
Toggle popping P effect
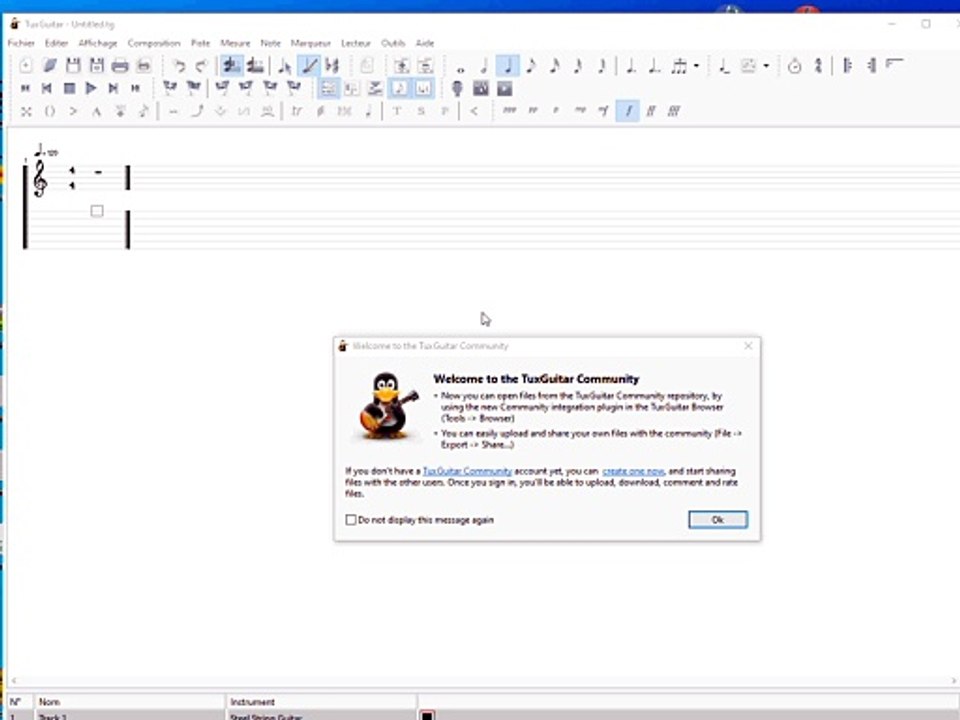point(444,111)
